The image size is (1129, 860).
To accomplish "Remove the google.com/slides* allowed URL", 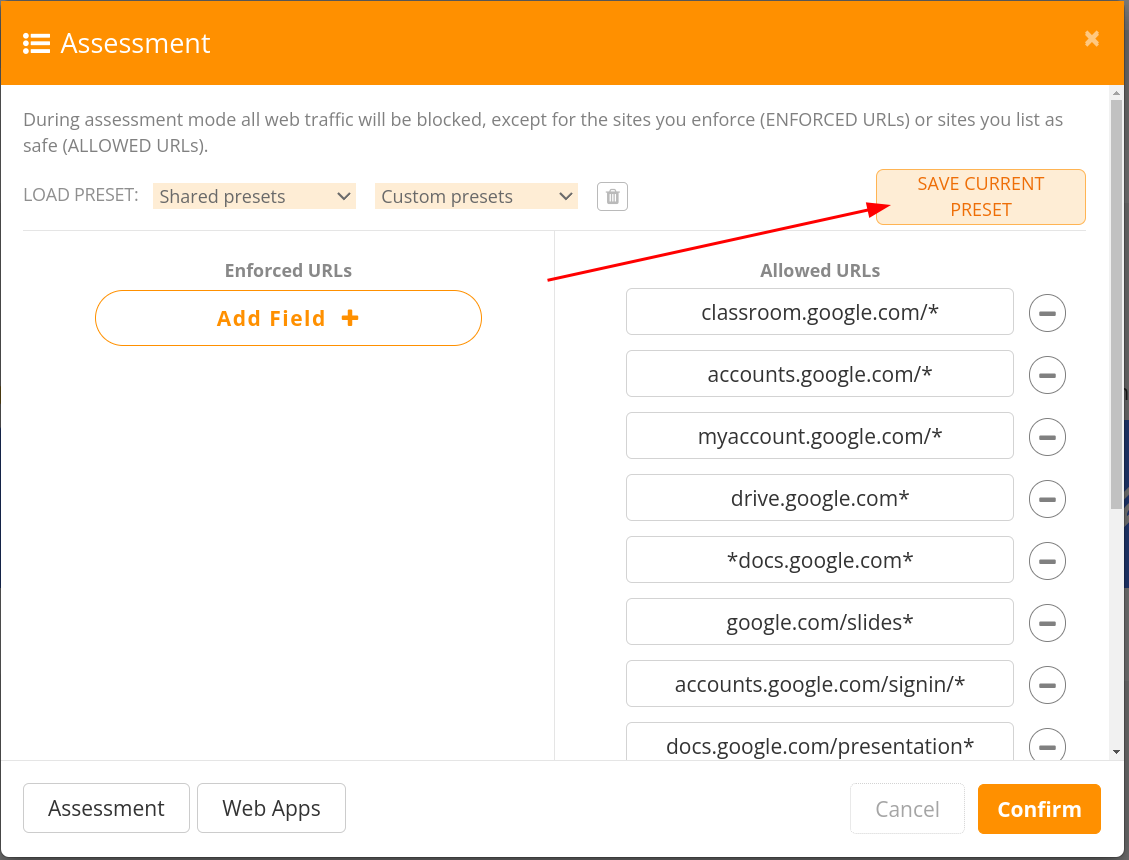I will [x=1047, y=623].
